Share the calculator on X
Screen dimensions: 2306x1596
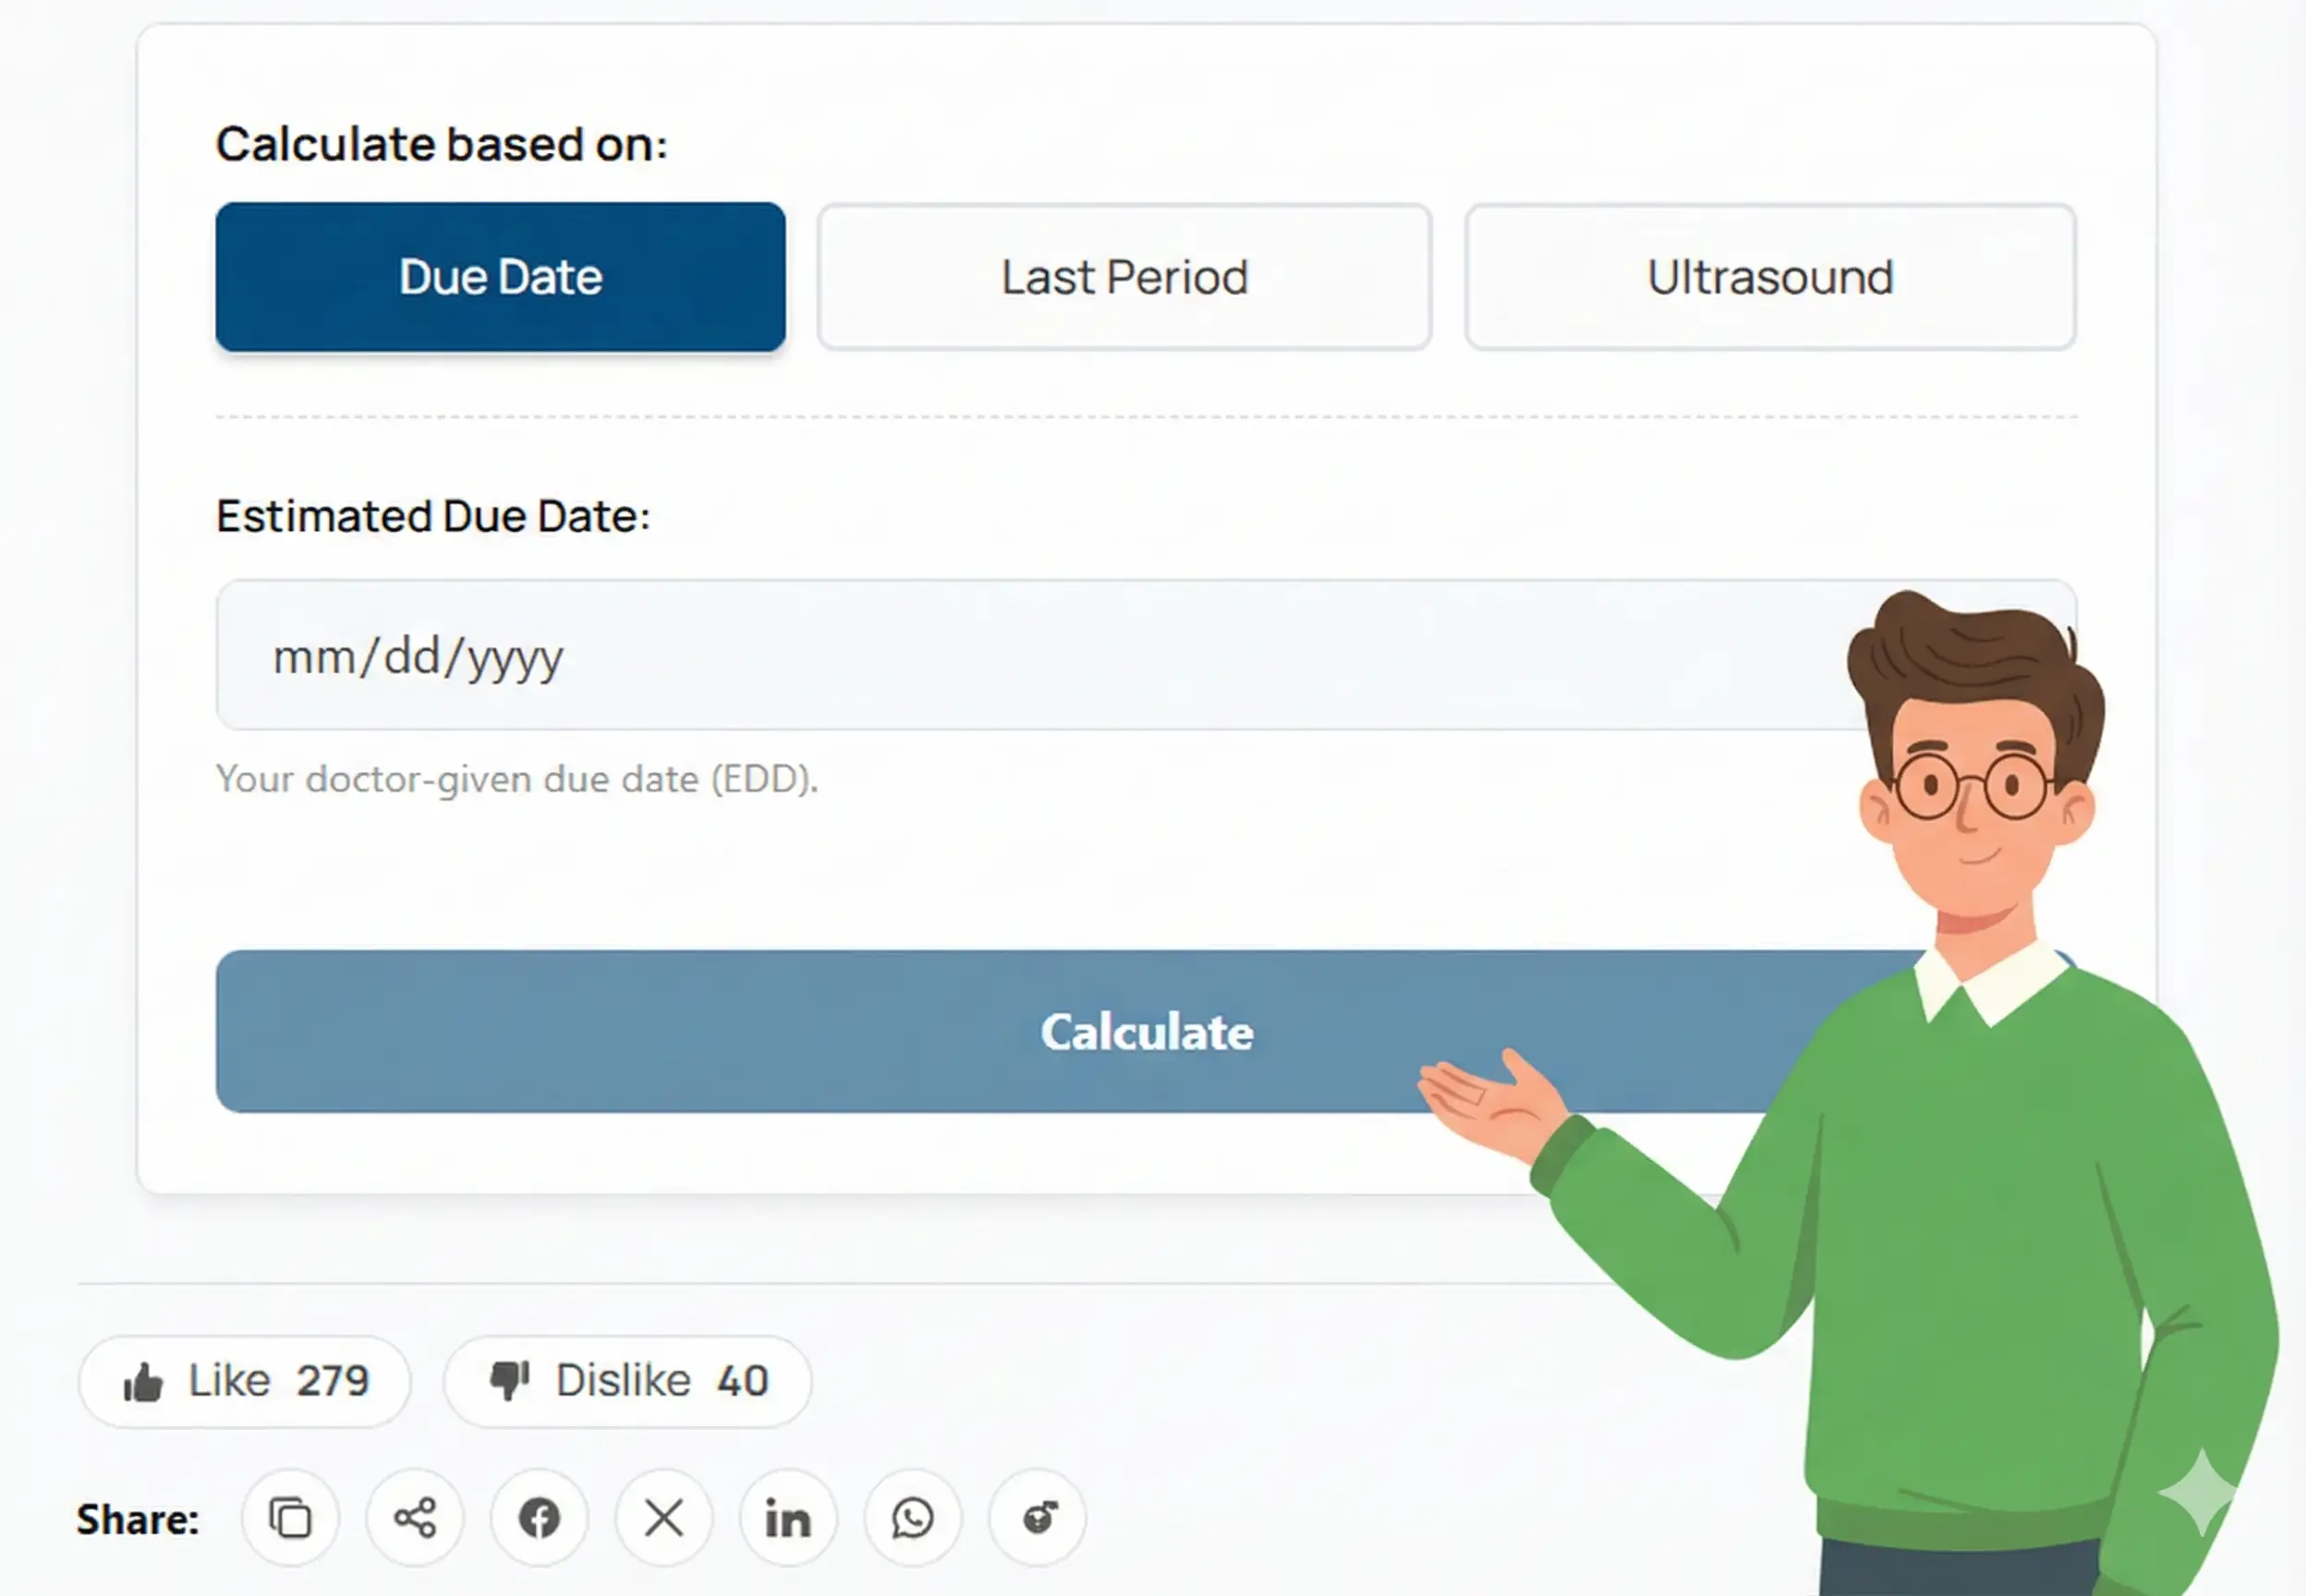pyautogui.click(x=663, y=1518)
